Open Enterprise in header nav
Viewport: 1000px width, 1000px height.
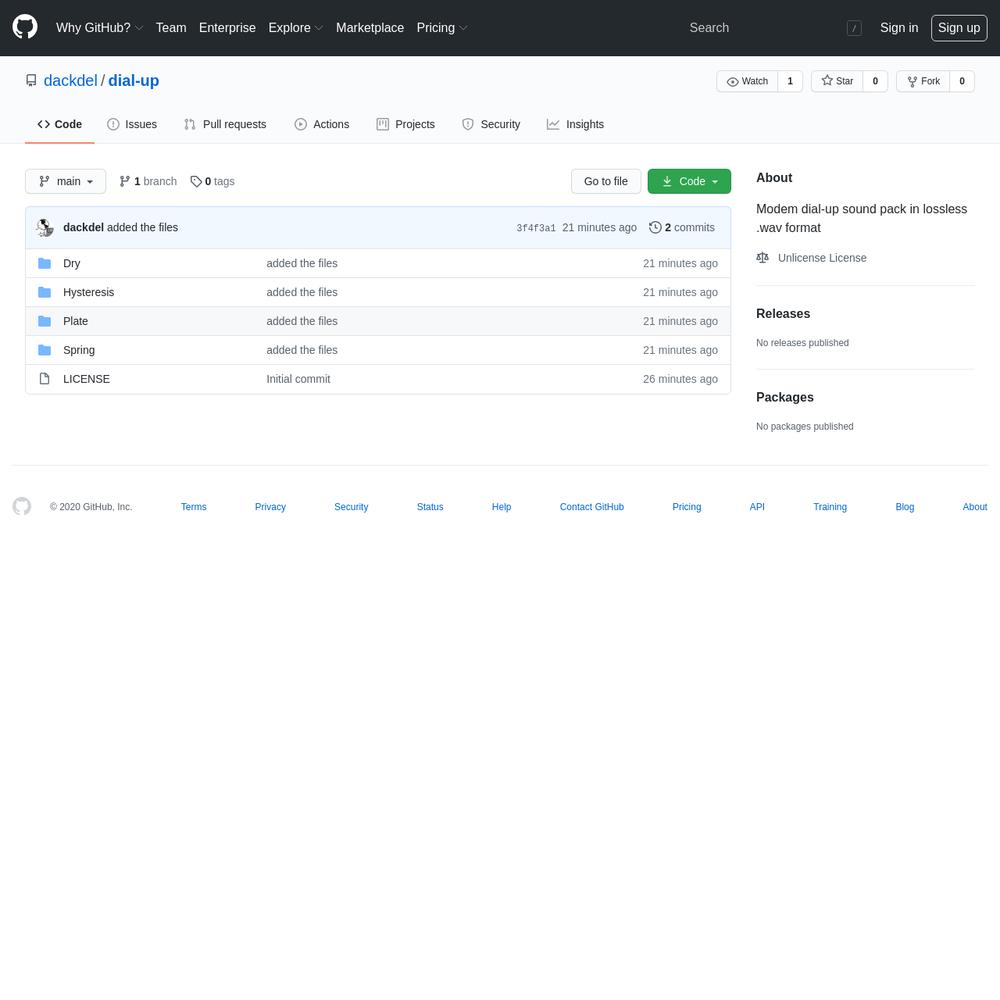[x=227, y=28]
